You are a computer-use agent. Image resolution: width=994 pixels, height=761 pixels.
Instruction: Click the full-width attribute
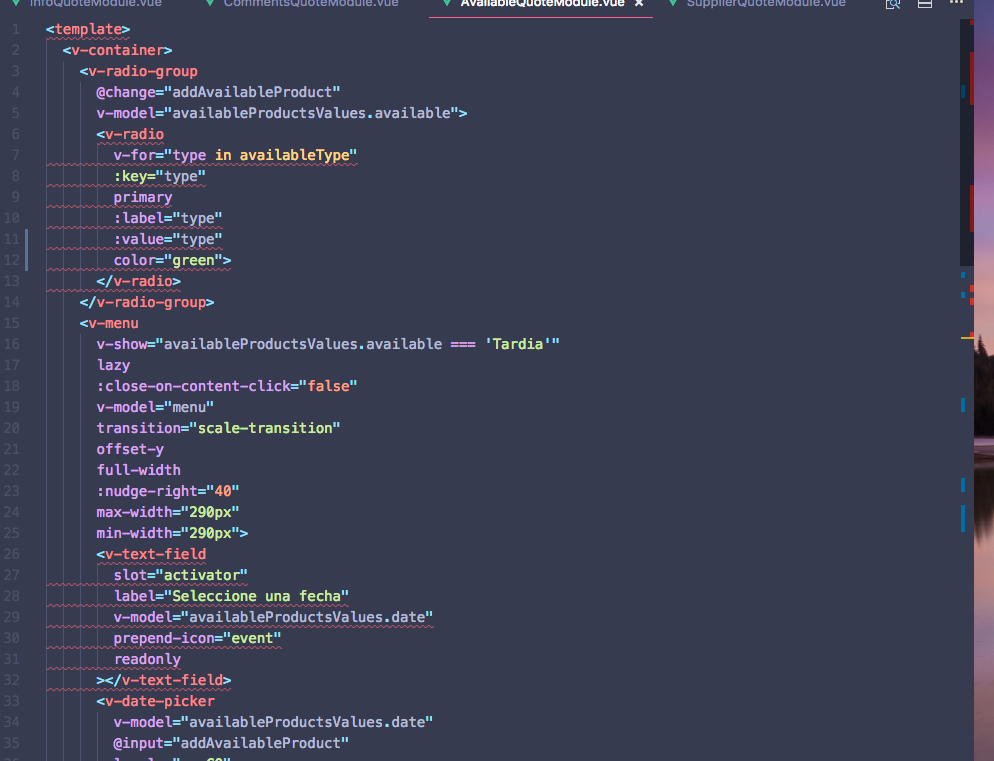click(138, 470)
